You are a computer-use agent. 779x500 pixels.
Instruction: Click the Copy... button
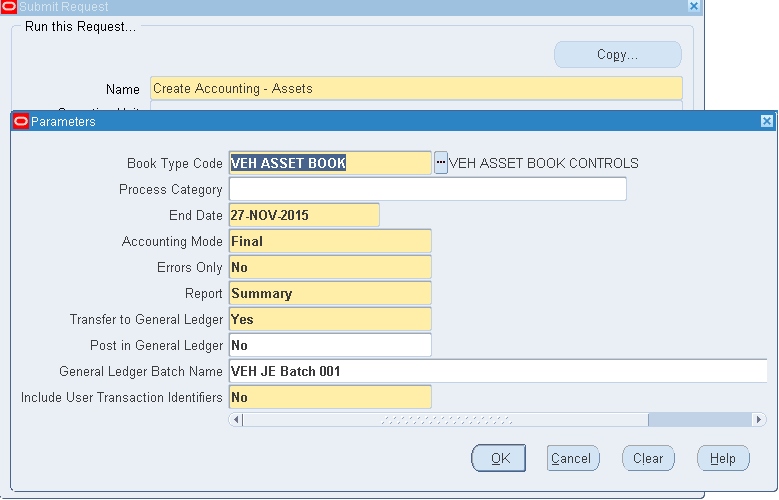point(617,55)
